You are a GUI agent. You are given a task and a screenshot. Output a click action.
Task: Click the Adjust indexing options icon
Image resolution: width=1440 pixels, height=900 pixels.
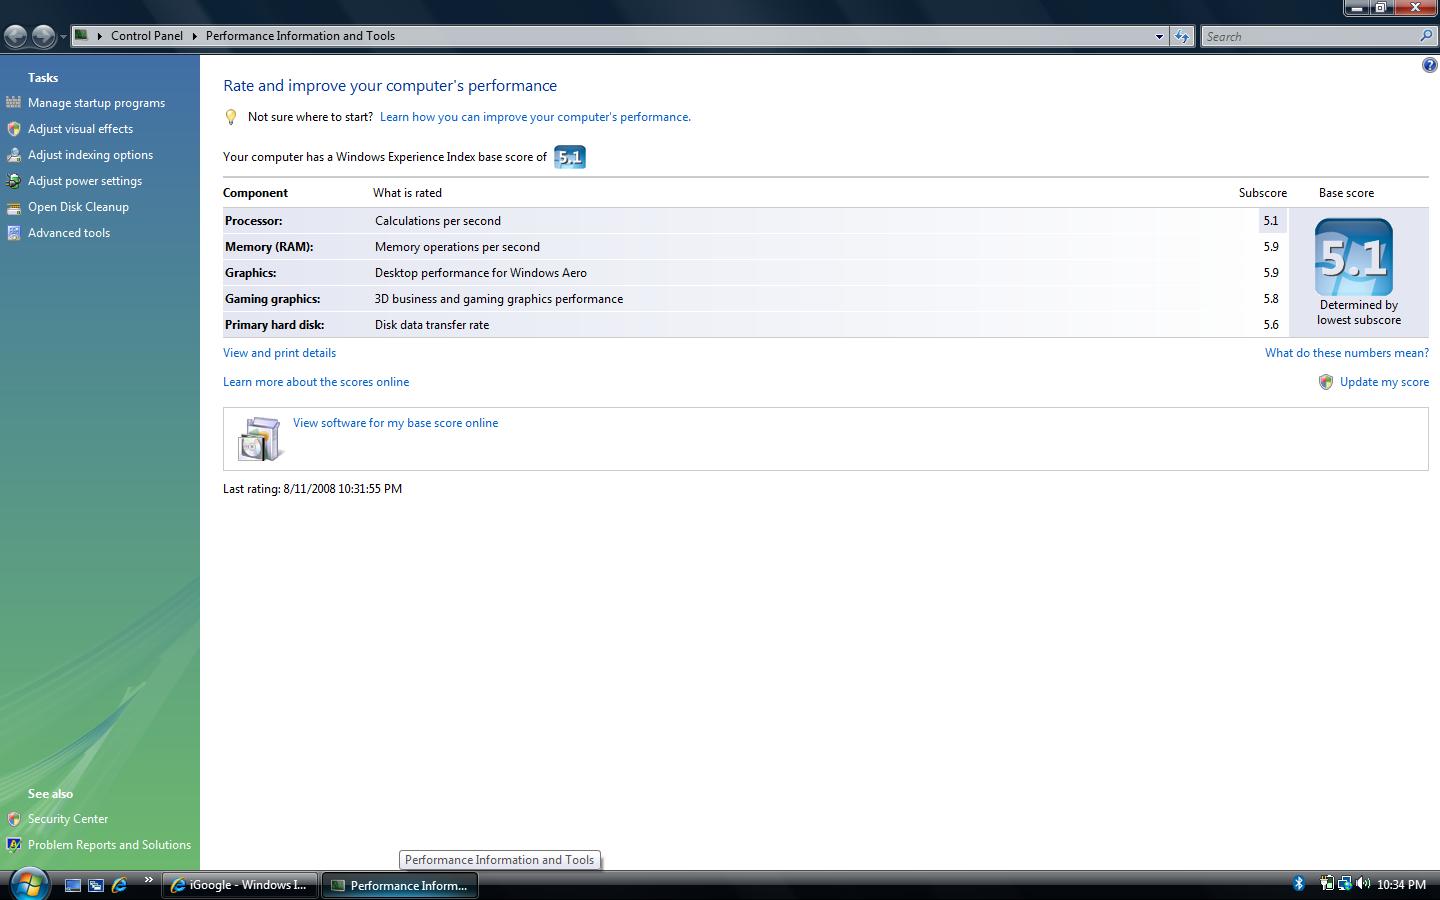pyautogui.click(x=13, y=154)
